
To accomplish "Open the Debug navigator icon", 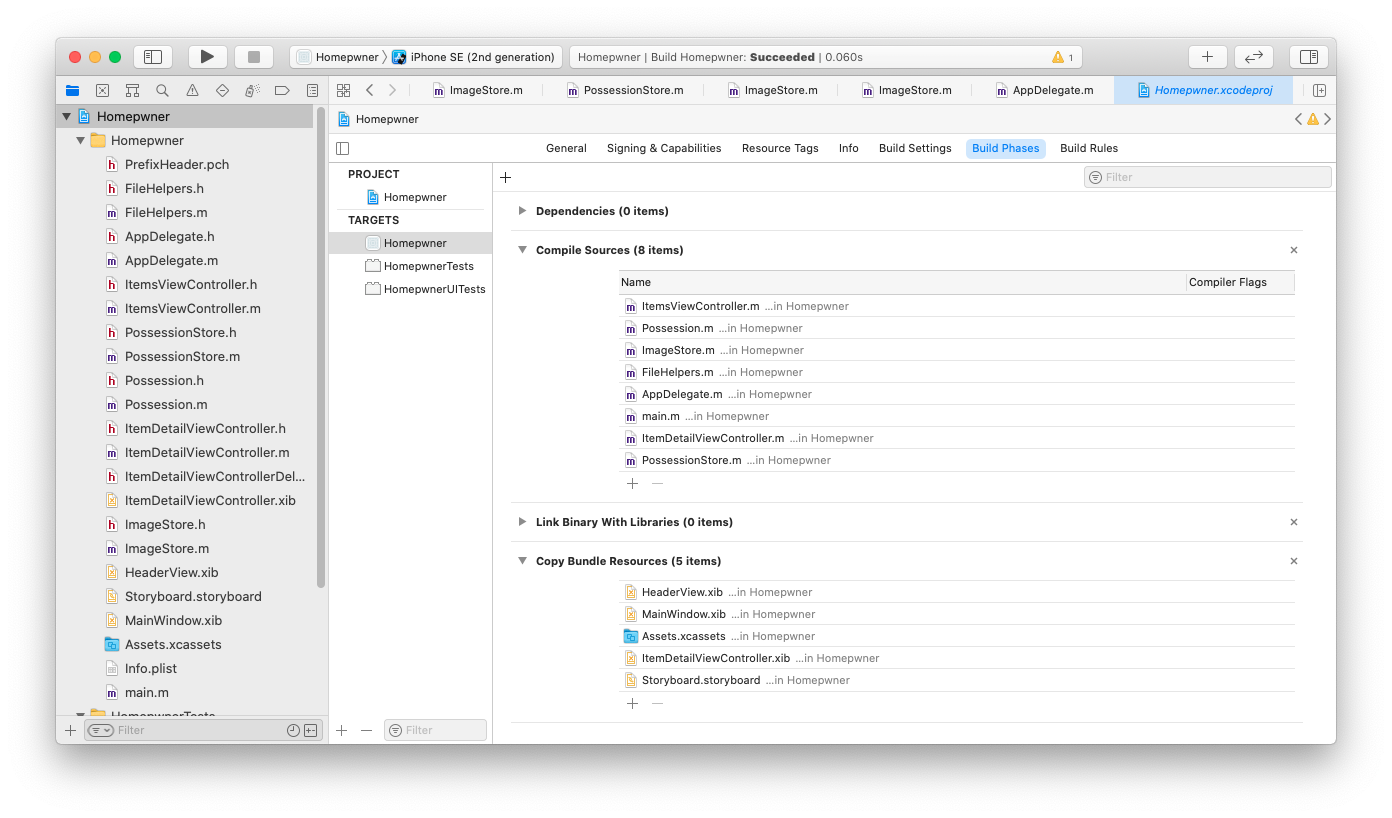I will click(252, 90).
